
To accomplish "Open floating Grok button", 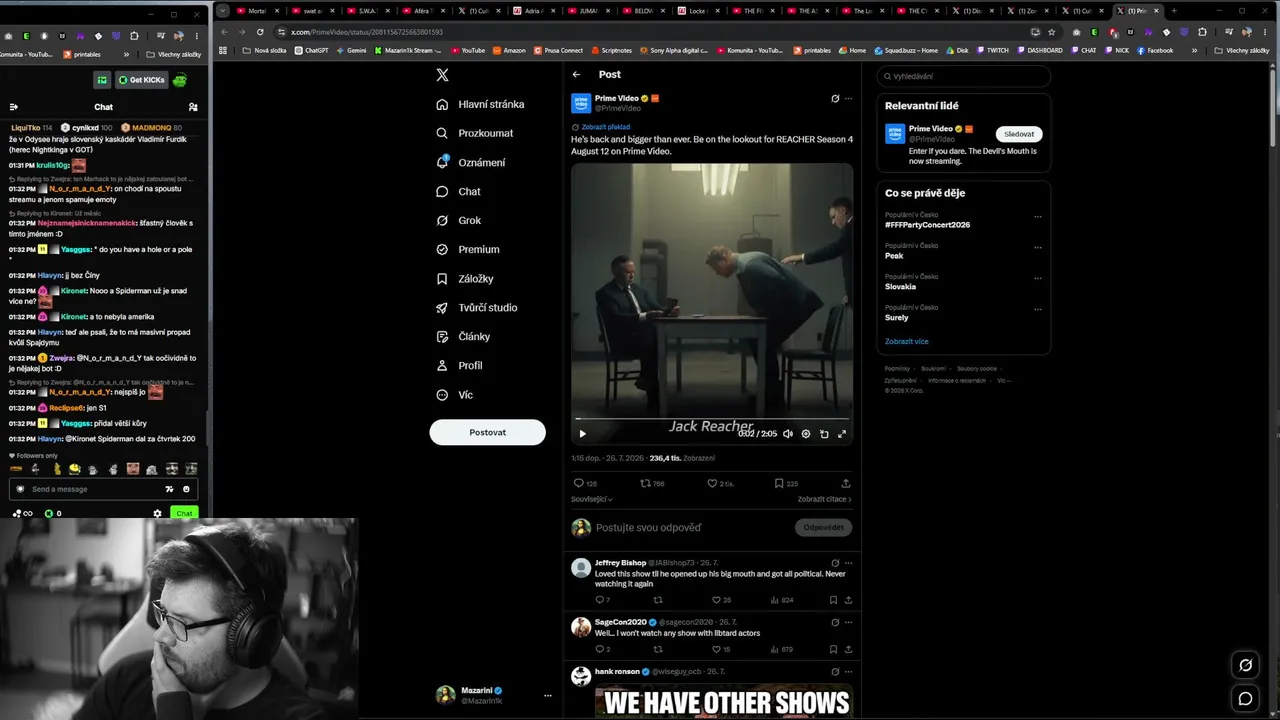I will [x=1245, y=665].
